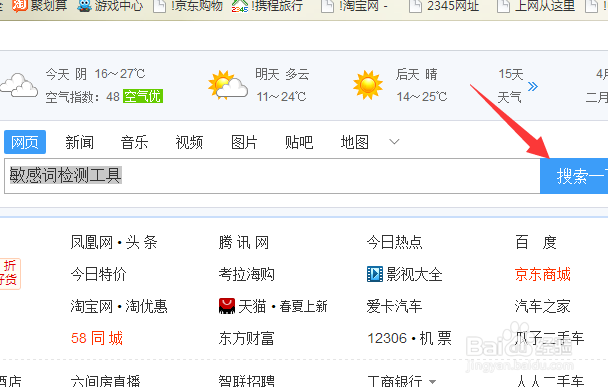
Task: Open the 瓜子二手车 link
Action: click(x=549, y=338)
